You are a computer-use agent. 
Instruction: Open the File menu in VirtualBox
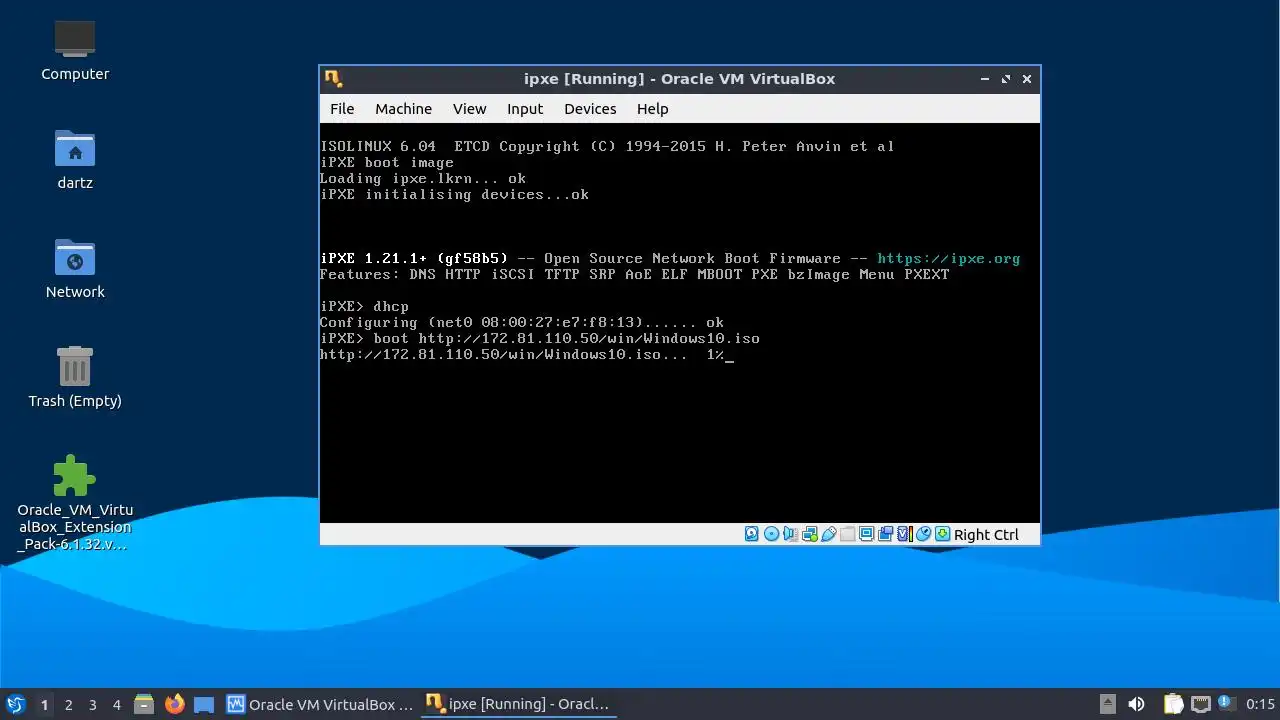pos(342,109)
